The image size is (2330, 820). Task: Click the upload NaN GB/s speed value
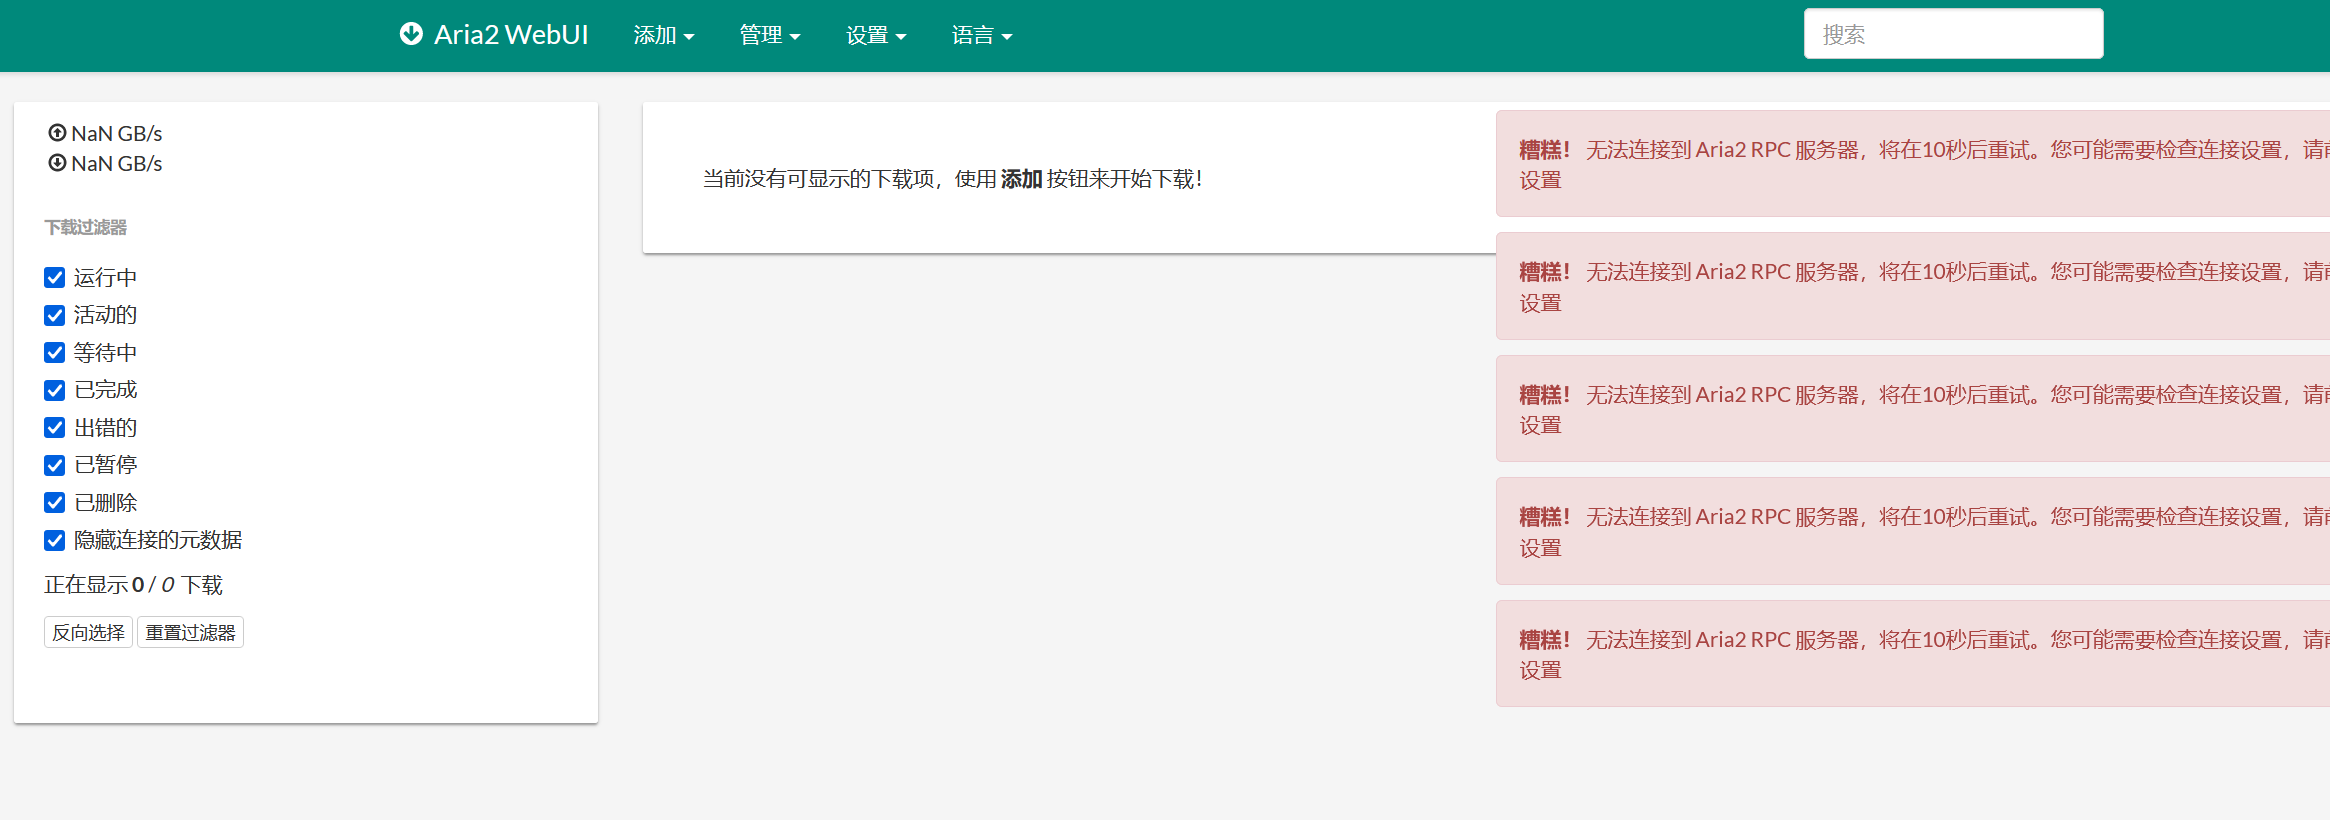[117, 133]
